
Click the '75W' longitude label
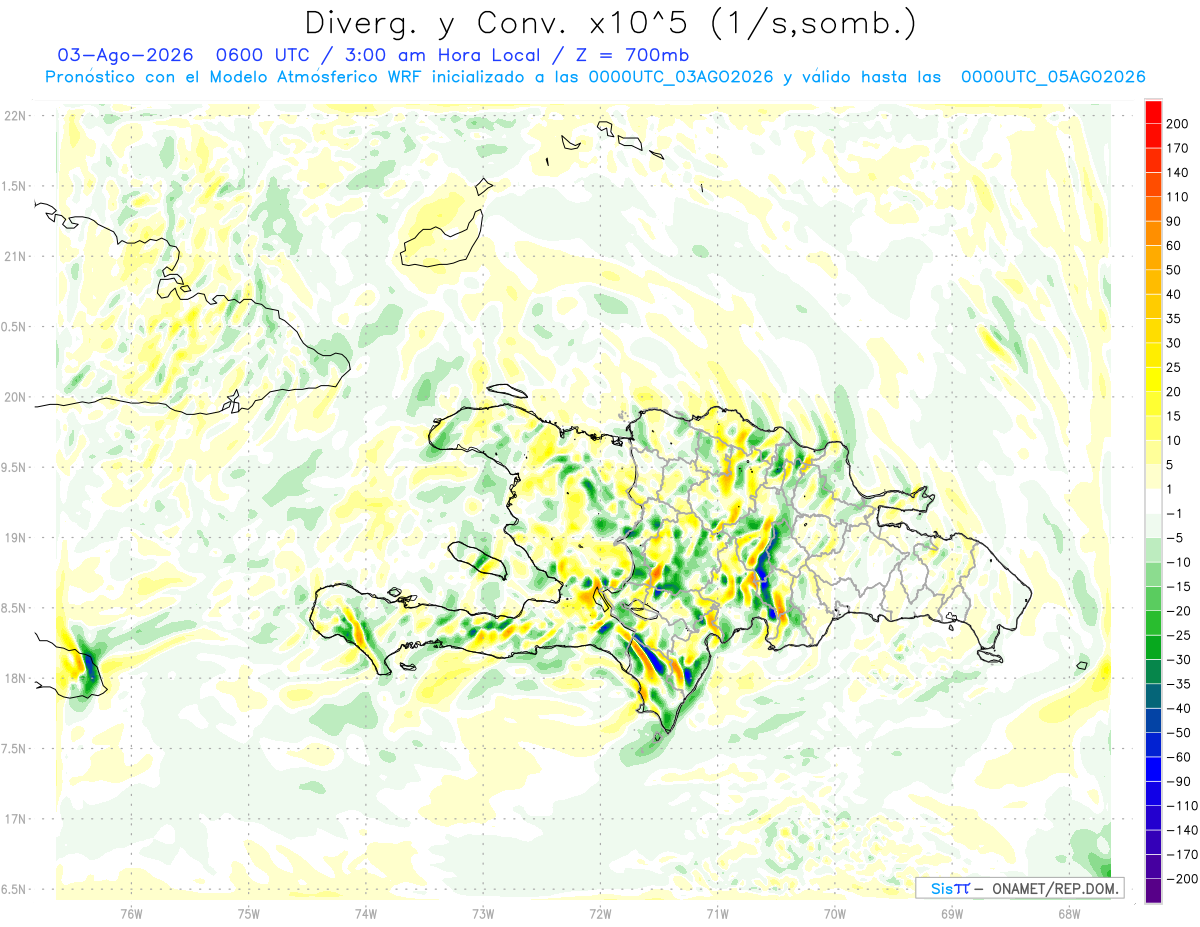pos(249,914)
